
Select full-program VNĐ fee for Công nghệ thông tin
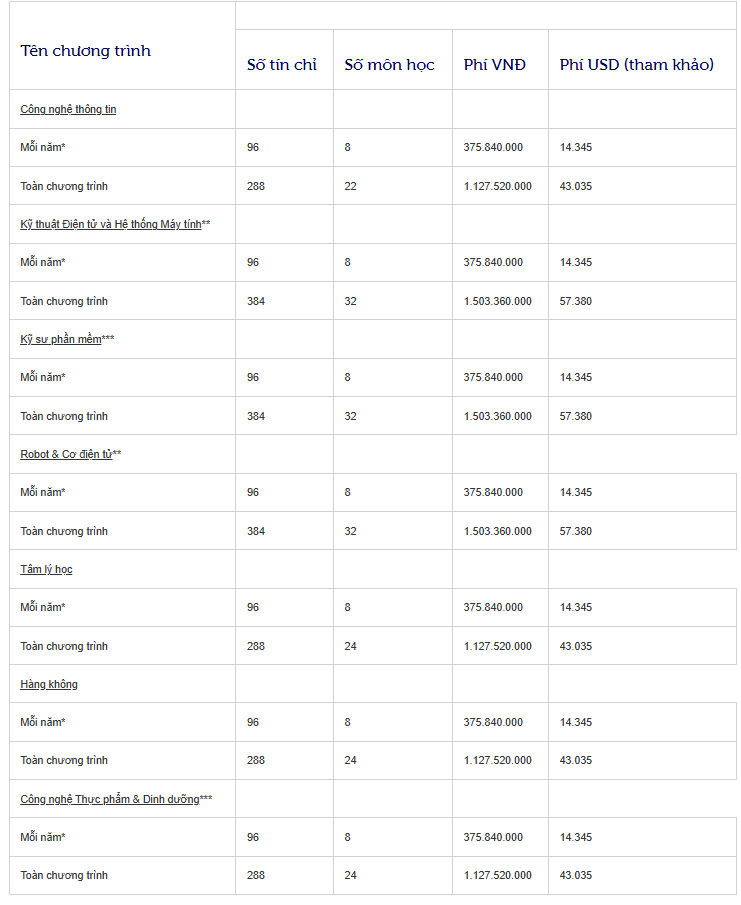[497, 186]
